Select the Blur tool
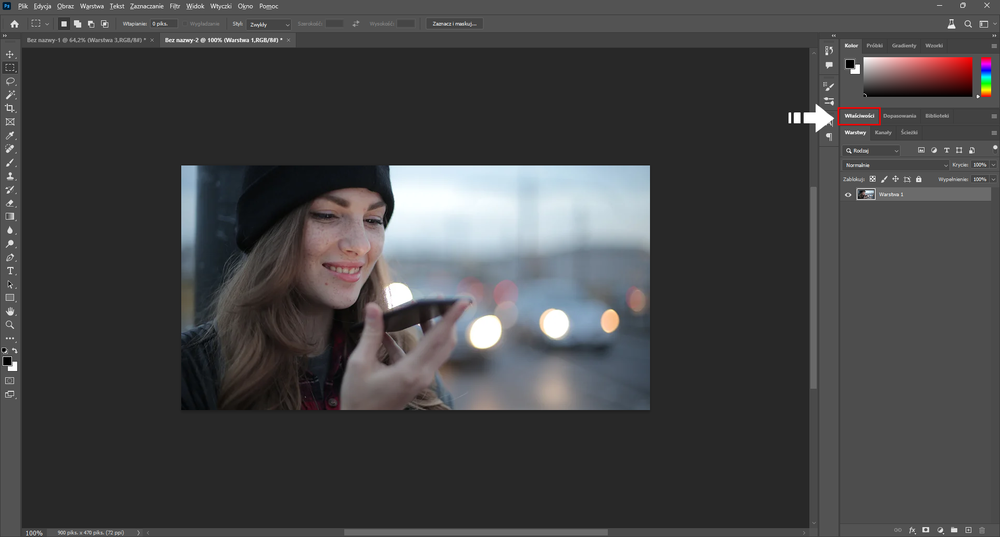Viewport: 1000px width, 537px height. click(10, 230)
